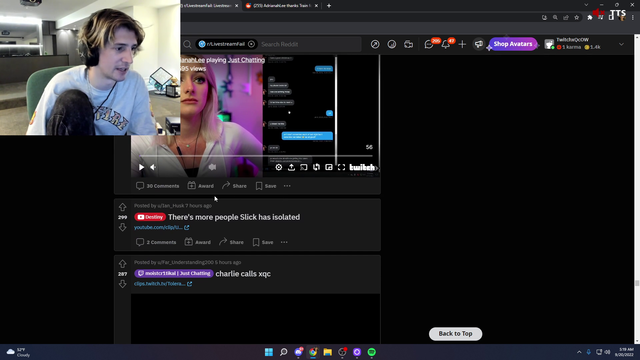640x360 pixels.
Task: Open Spotify from the taskbar
Action: pyautogui.click(x=371, y=352)
